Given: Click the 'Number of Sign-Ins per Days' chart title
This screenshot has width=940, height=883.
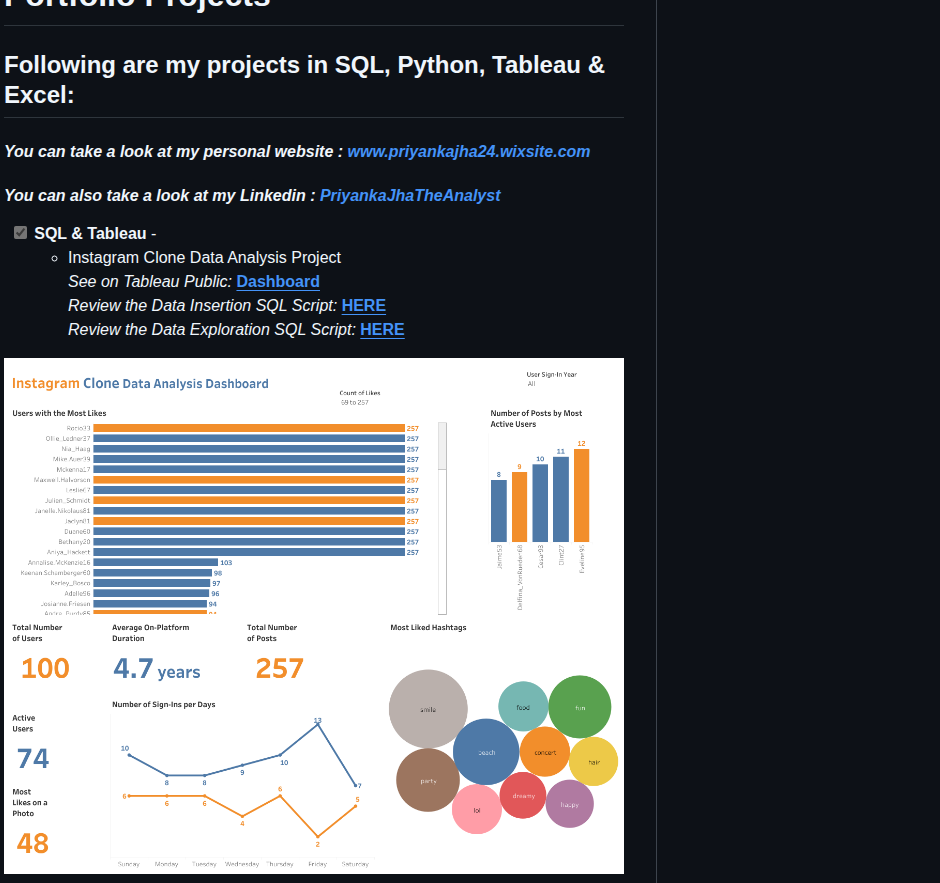Looking at the screenshot, I should point(164,705).
